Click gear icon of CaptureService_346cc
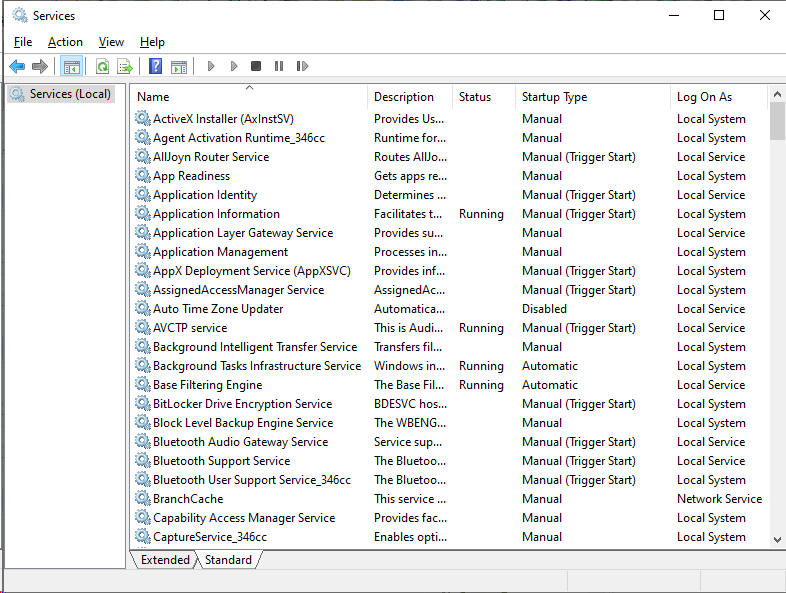 143,537
